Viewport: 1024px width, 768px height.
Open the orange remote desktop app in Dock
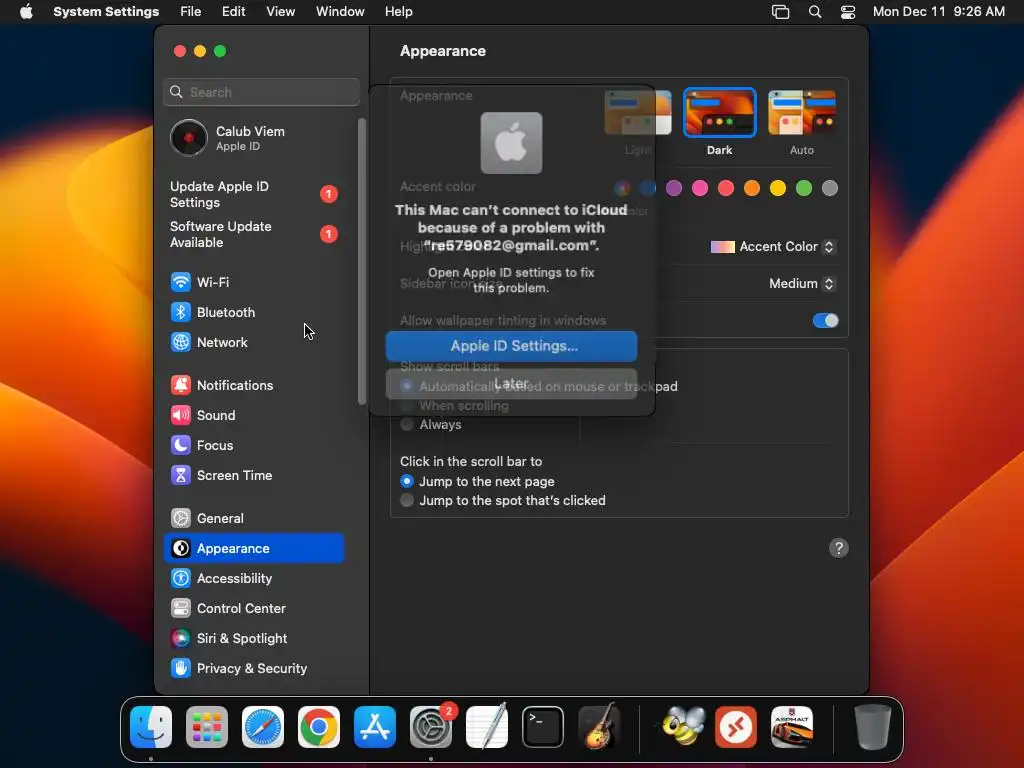(x=736, y=727)
